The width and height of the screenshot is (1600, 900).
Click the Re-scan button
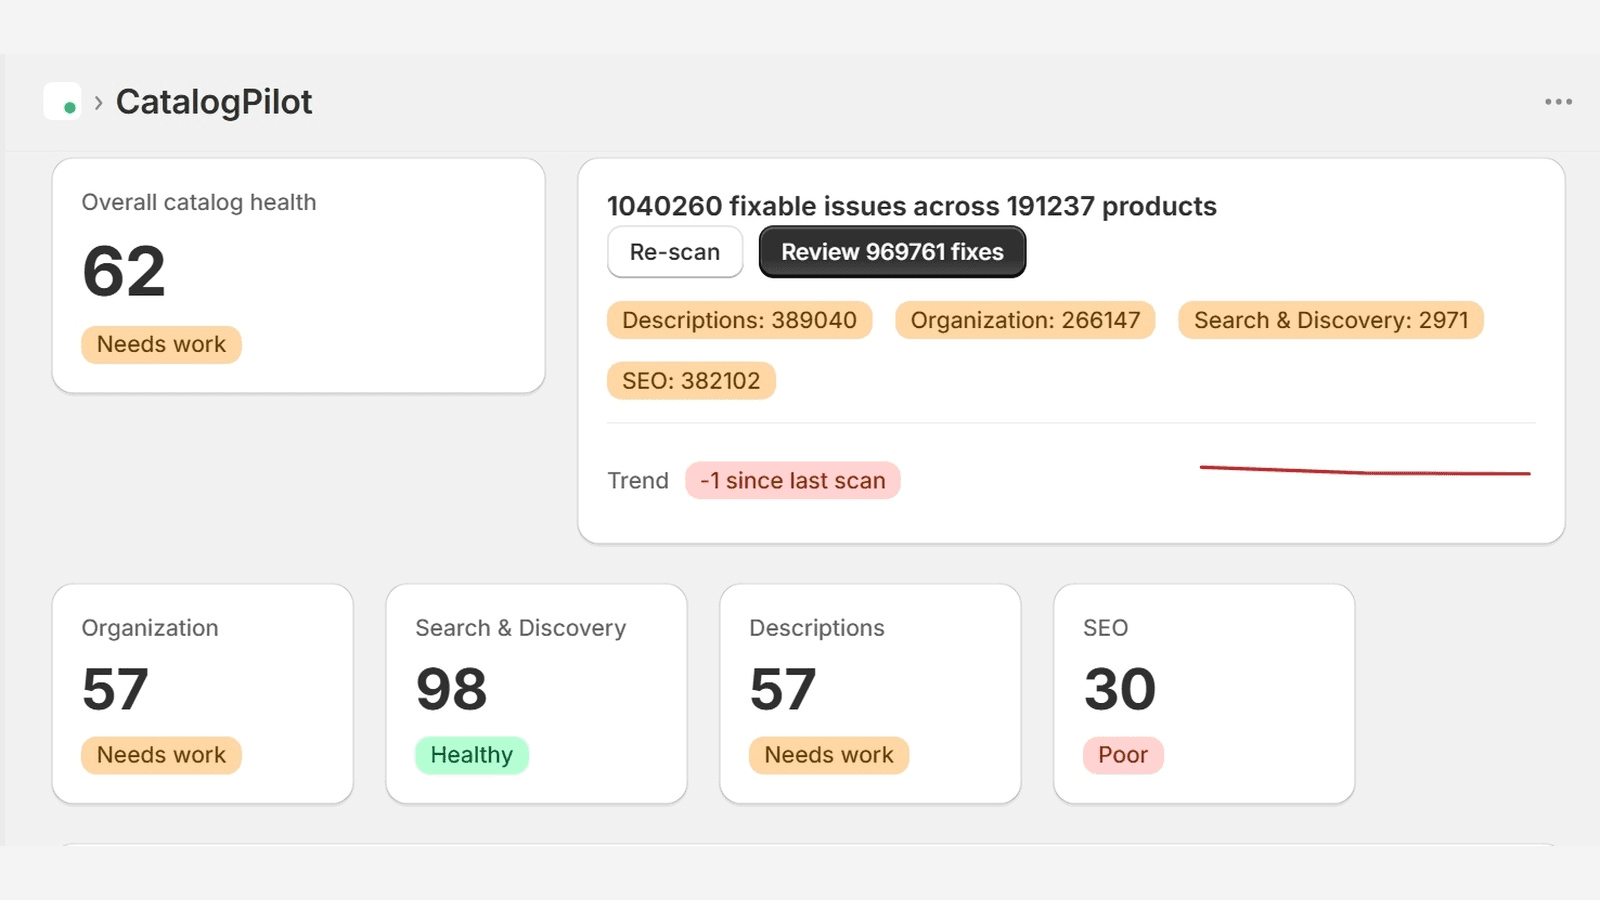click(675, 252)
